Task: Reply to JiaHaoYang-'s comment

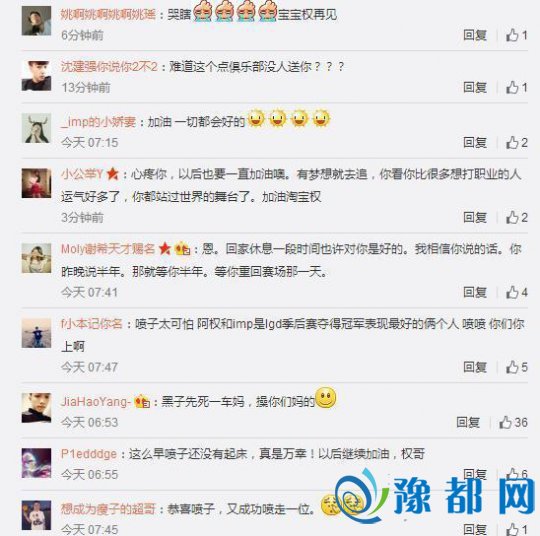Action: pyautogui.click(x=468, y=422)
